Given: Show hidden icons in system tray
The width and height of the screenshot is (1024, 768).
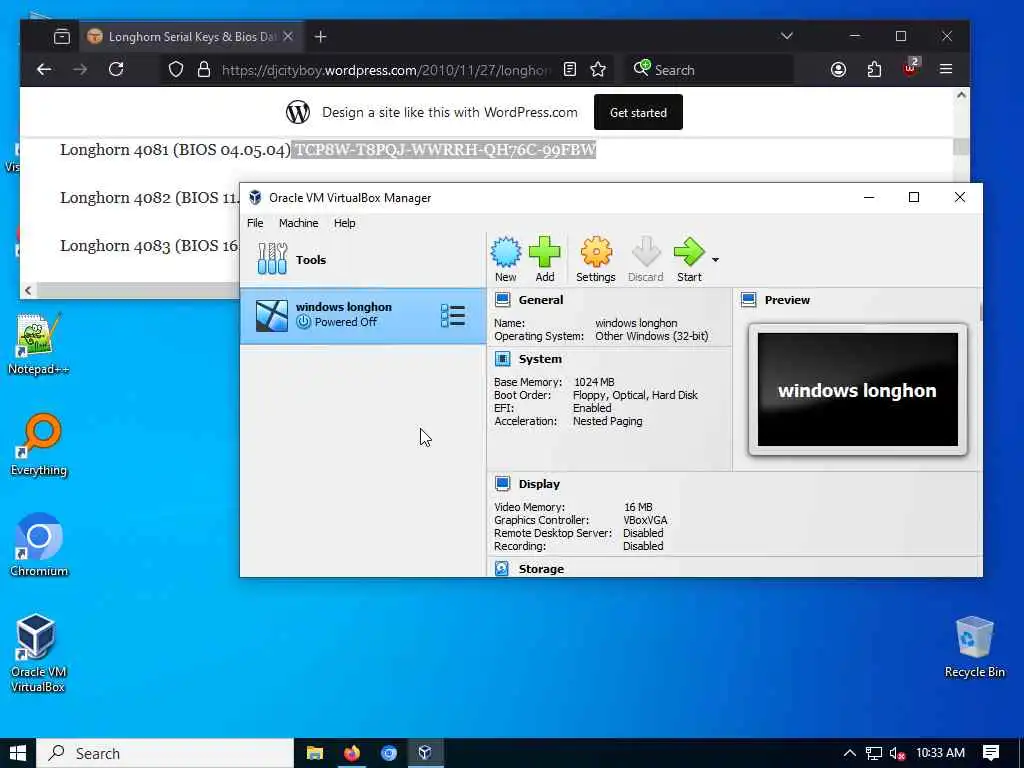Looking at the screenshot, I should pos(849,753).
